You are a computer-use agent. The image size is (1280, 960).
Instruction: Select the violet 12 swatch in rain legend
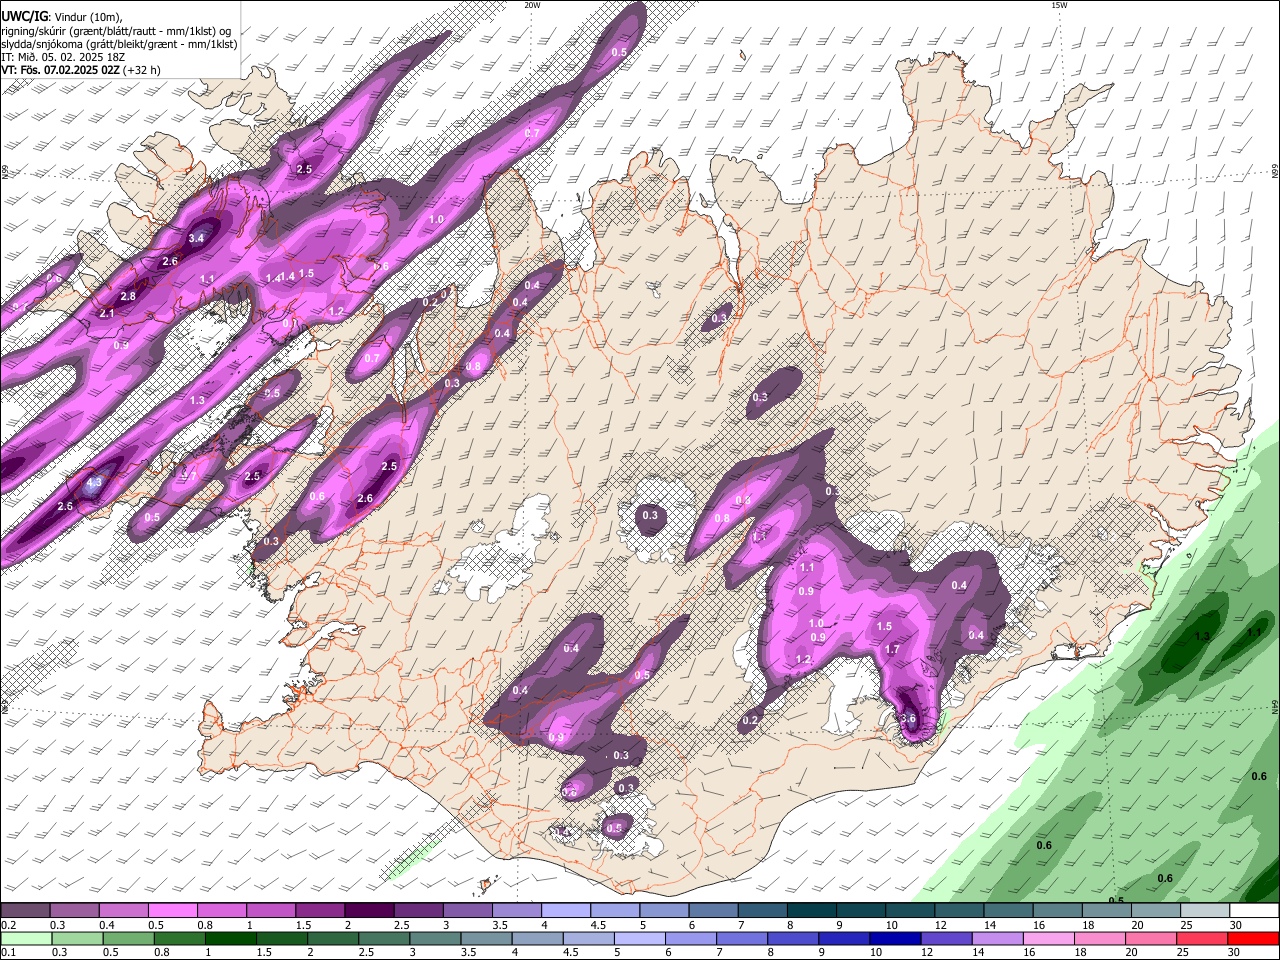(945, 938)
